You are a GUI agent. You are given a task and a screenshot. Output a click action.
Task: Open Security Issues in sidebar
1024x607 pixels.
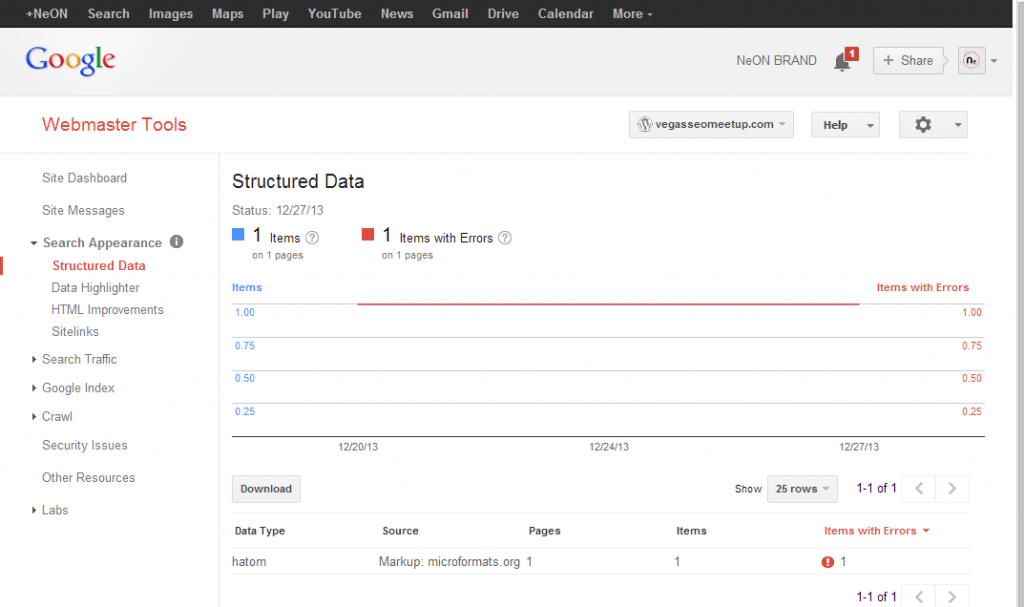point(85,446)
